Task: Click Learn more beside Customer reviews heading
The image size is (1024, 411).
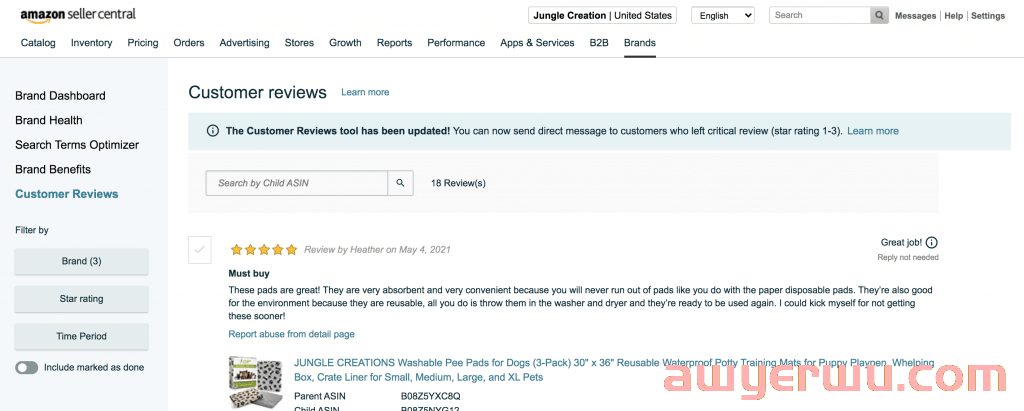Action: [x=365, y=92]
